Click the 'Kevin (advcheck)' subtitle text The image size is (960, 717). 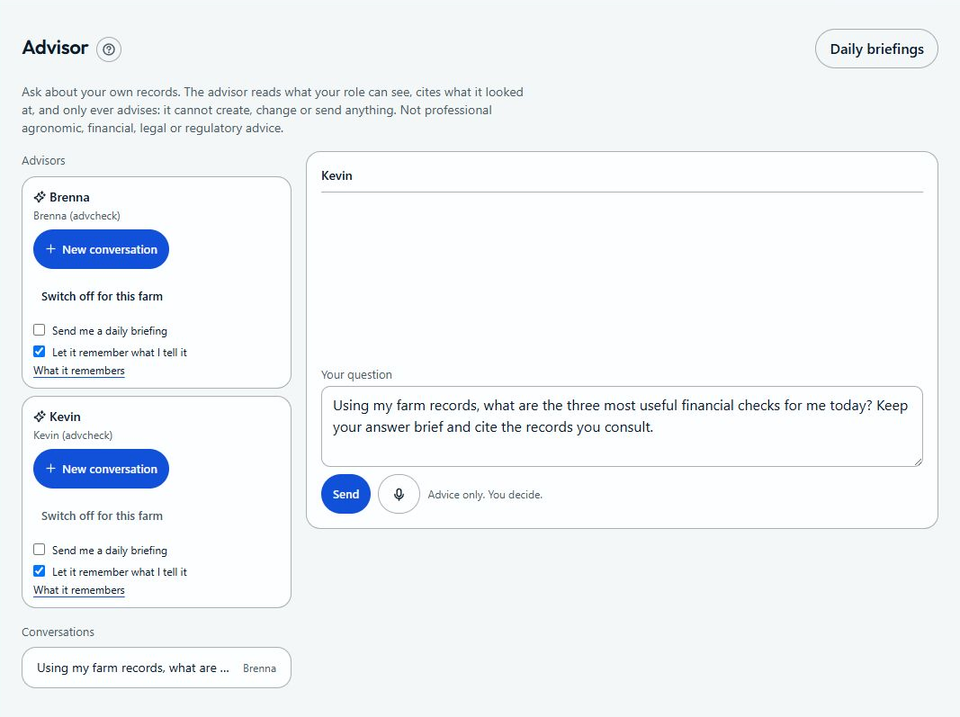point(73,435)
